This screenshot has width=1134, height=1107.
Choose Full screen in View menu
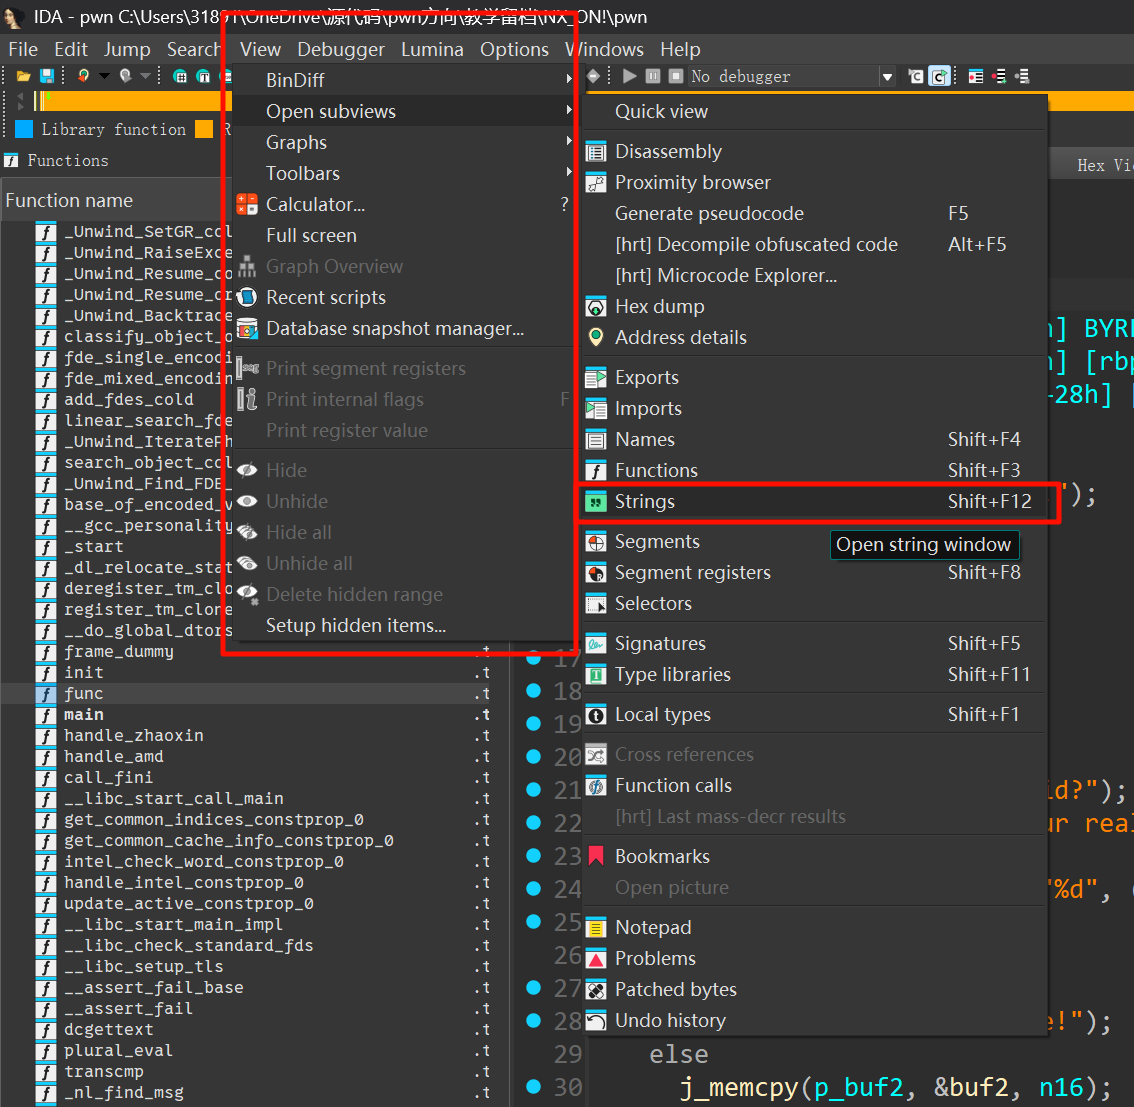coord(404,236)
